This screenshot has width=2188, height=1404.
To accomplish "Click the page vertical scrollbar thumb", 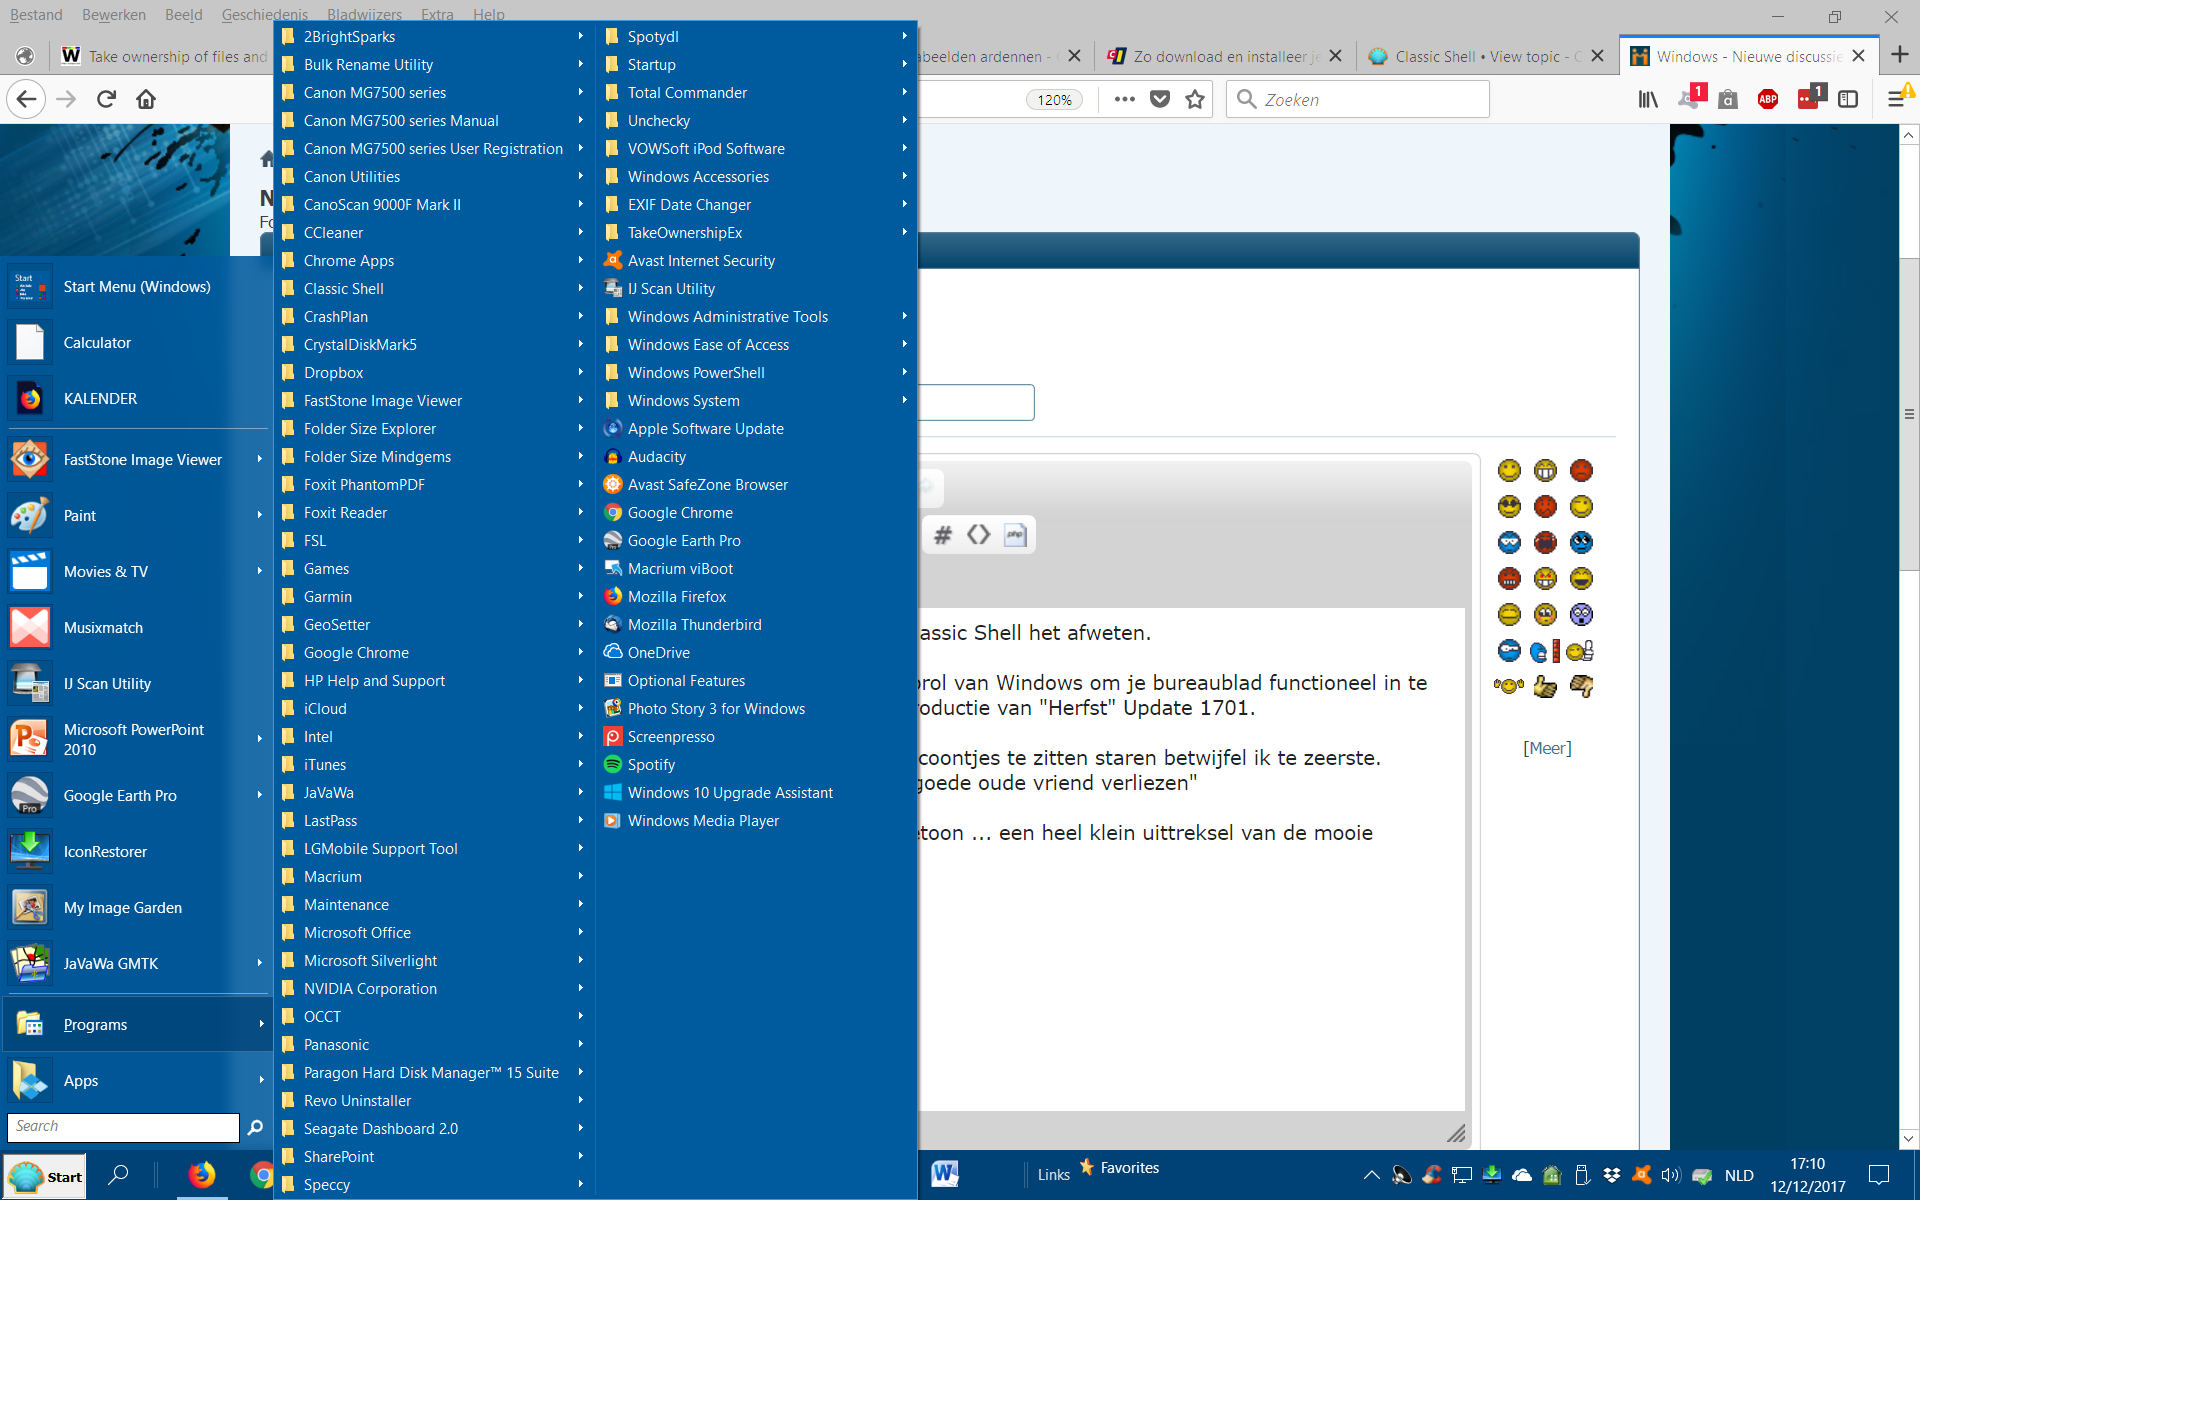I will pyautogui.click(x=1908, y=414).
